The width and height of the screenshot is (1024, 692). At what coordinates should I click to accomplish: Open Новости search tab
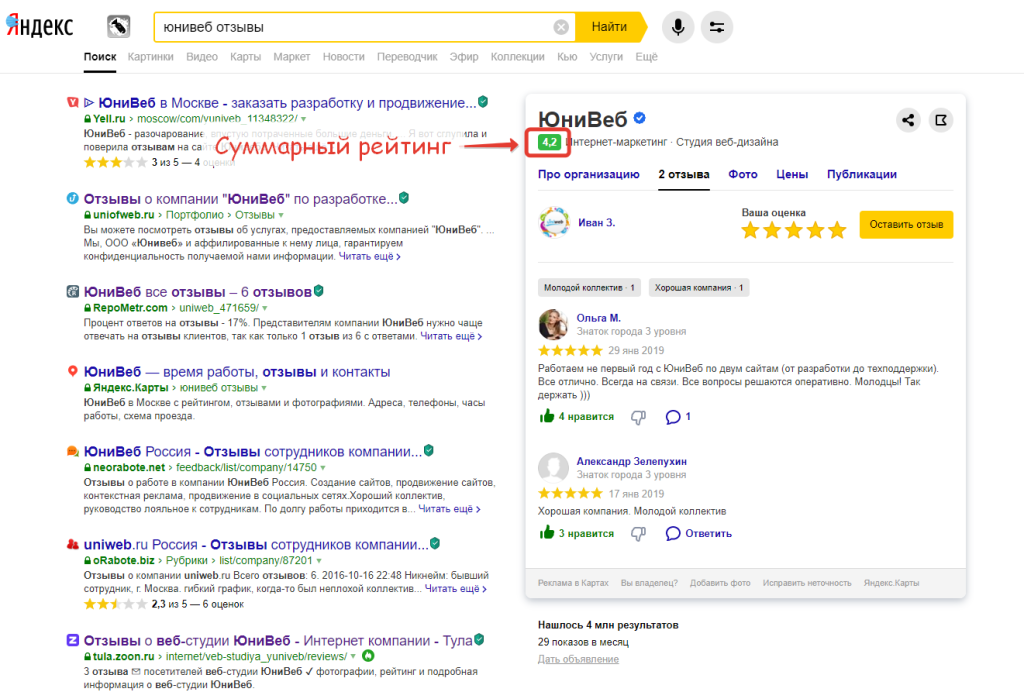344,57
